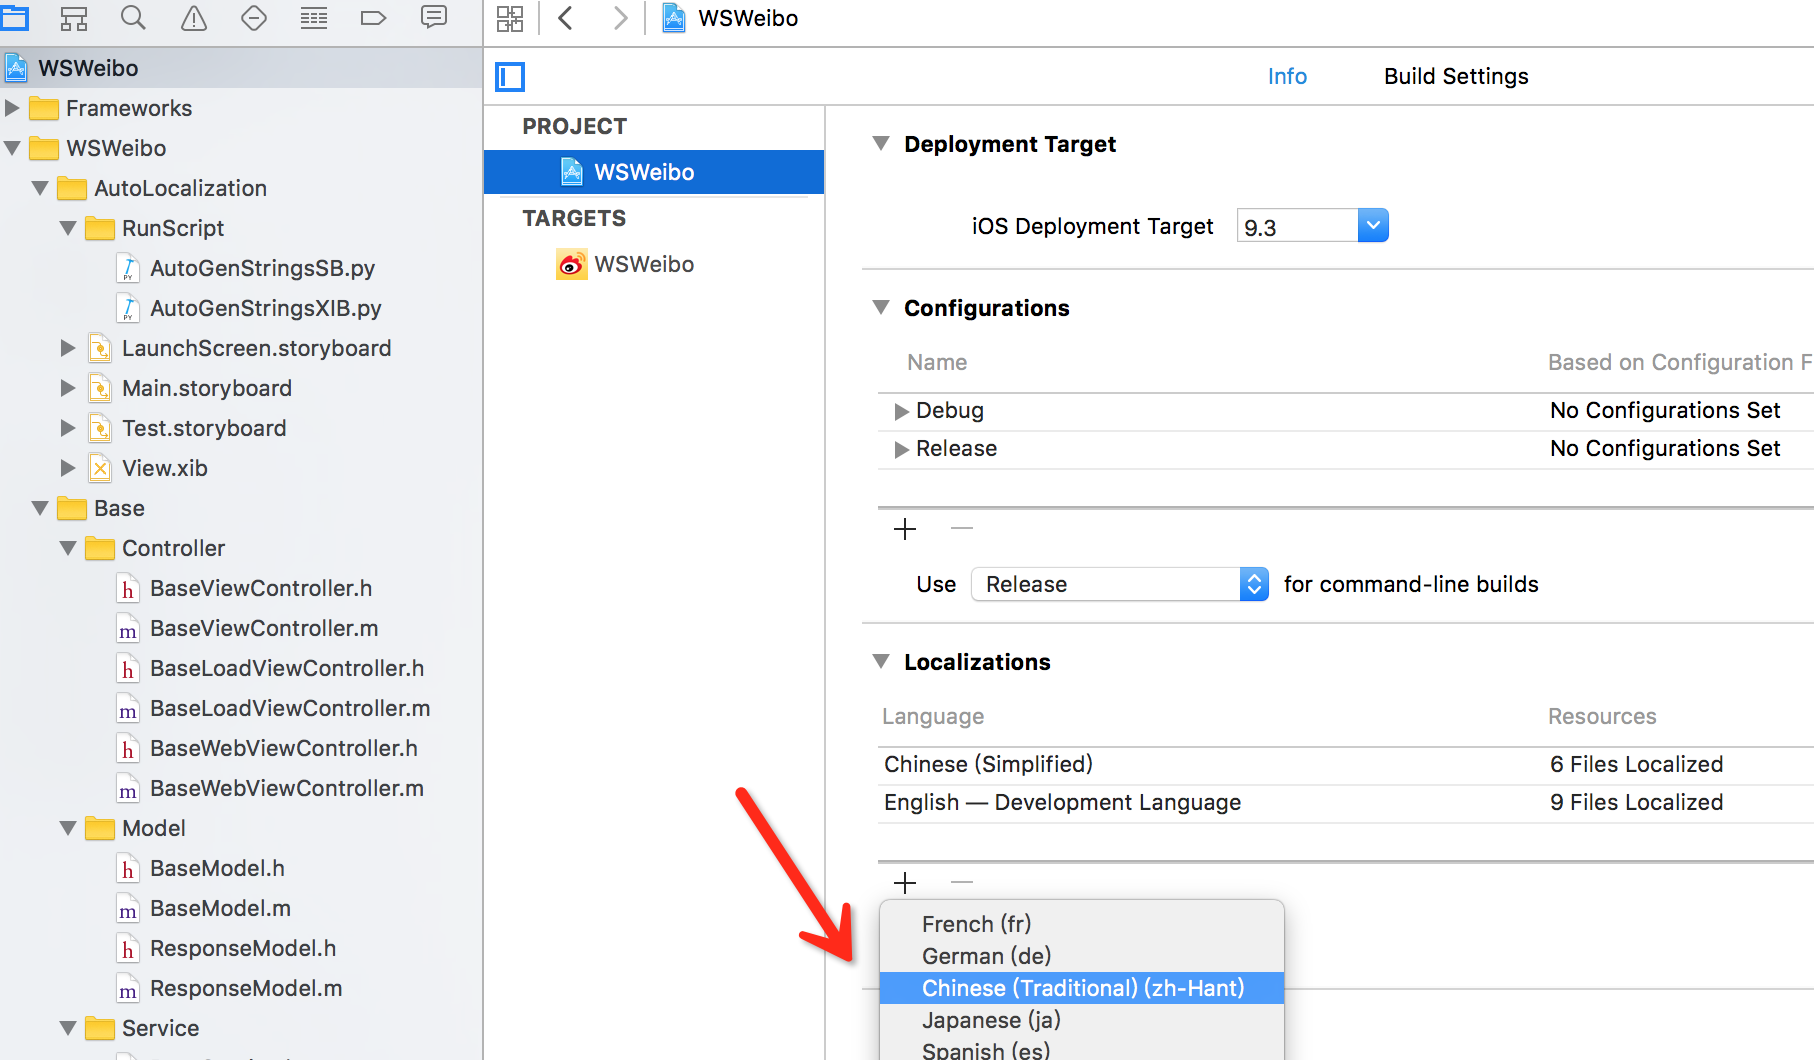1814x1060 pixels.
Task: Select ResponseModel.h file
Action: click(243, 948)
